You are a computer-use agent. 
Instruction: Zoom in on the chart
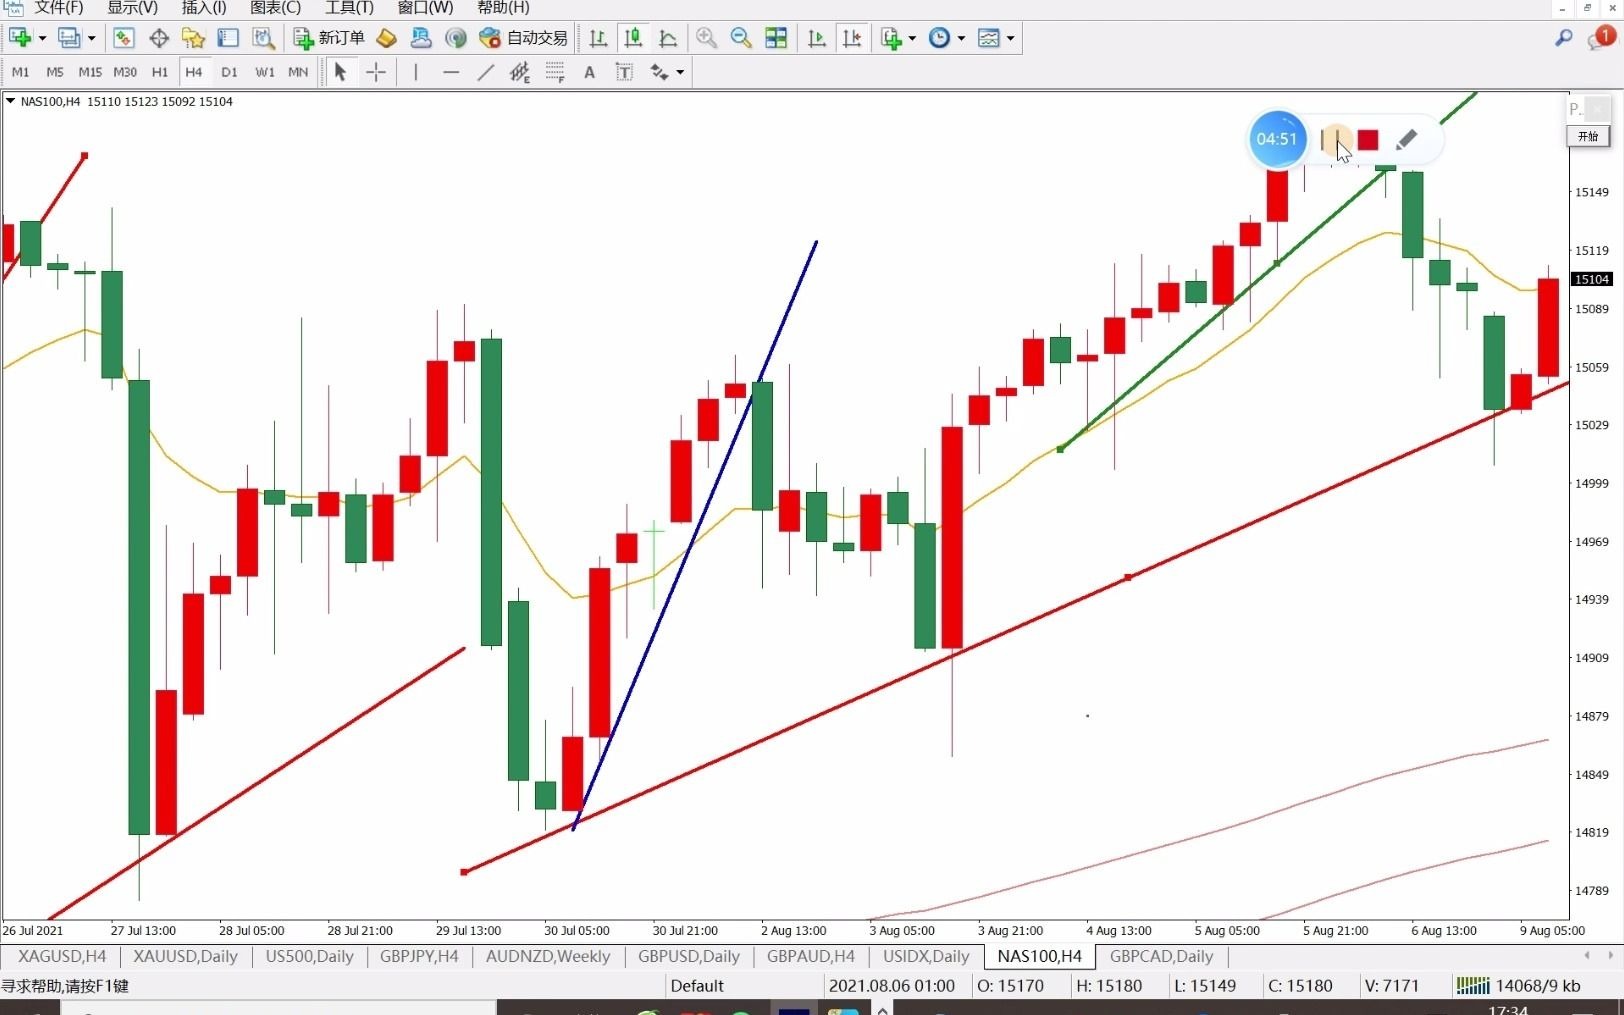[706, 38]
